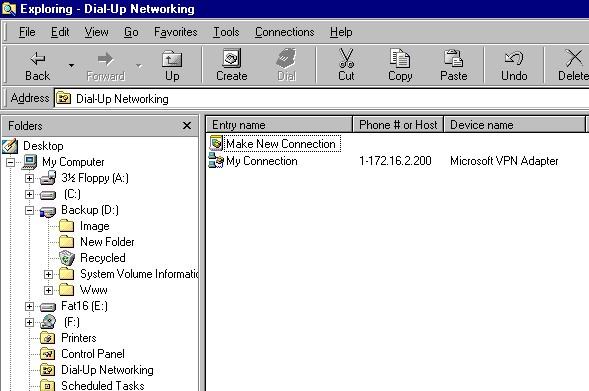Select the Backup (D:) drive icon
Image resolution: width=589 pixels, height=391 pixels.
click(48, 211)
